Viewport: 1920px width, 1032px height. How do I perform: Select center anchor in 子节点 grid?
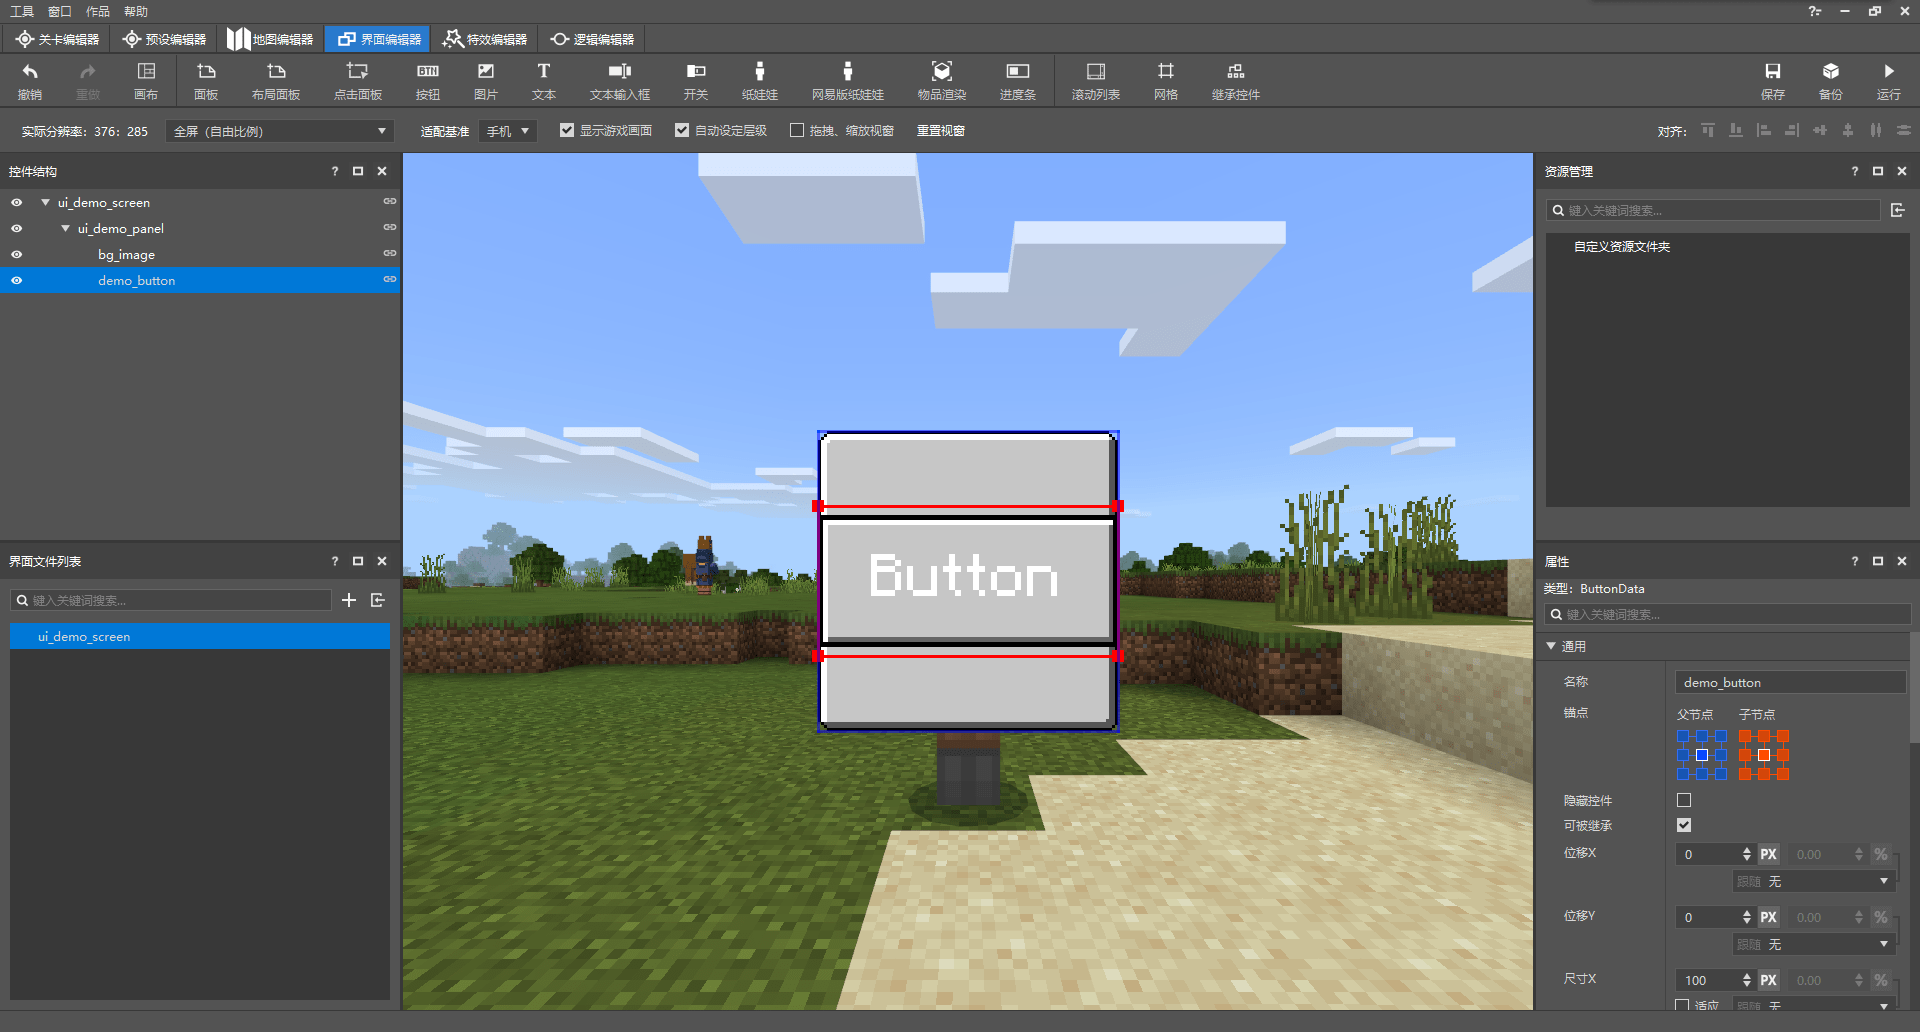click(1764, 755)
